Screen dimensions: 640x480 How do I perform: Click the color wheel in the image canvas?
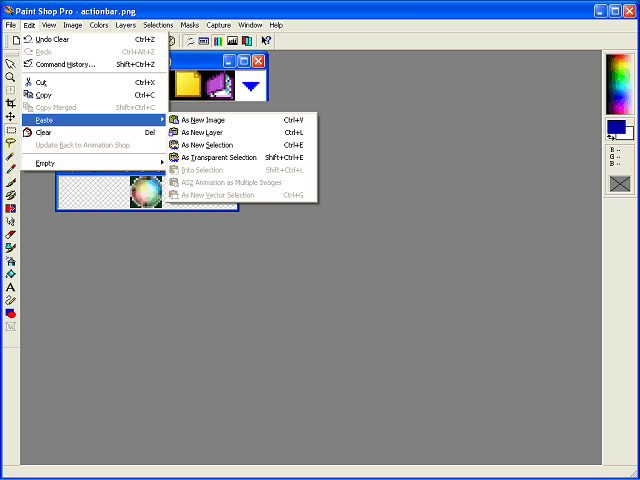click(146, 192)
